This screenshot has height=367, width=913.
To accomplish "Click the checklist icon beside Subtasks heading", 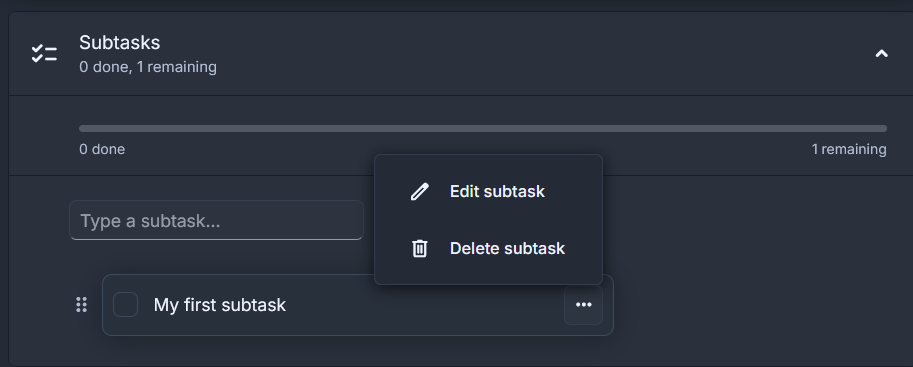I will click(44, 54).
